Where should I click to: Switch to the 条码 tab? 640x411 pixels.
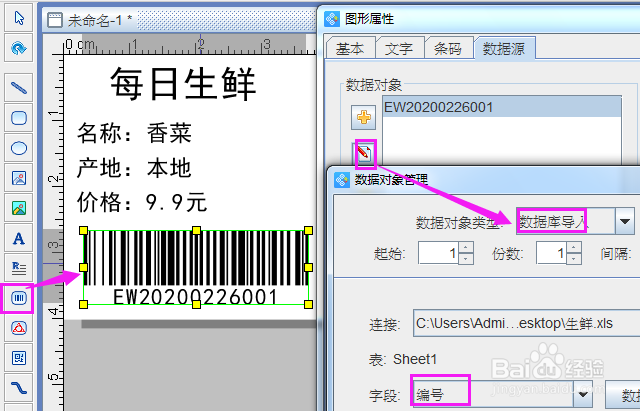click(x=448, y=49)
